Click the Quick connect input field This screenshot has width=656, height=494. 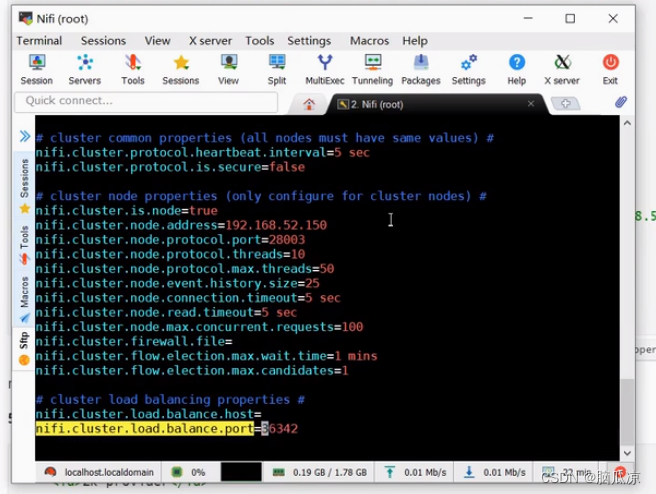pos(146,101)
